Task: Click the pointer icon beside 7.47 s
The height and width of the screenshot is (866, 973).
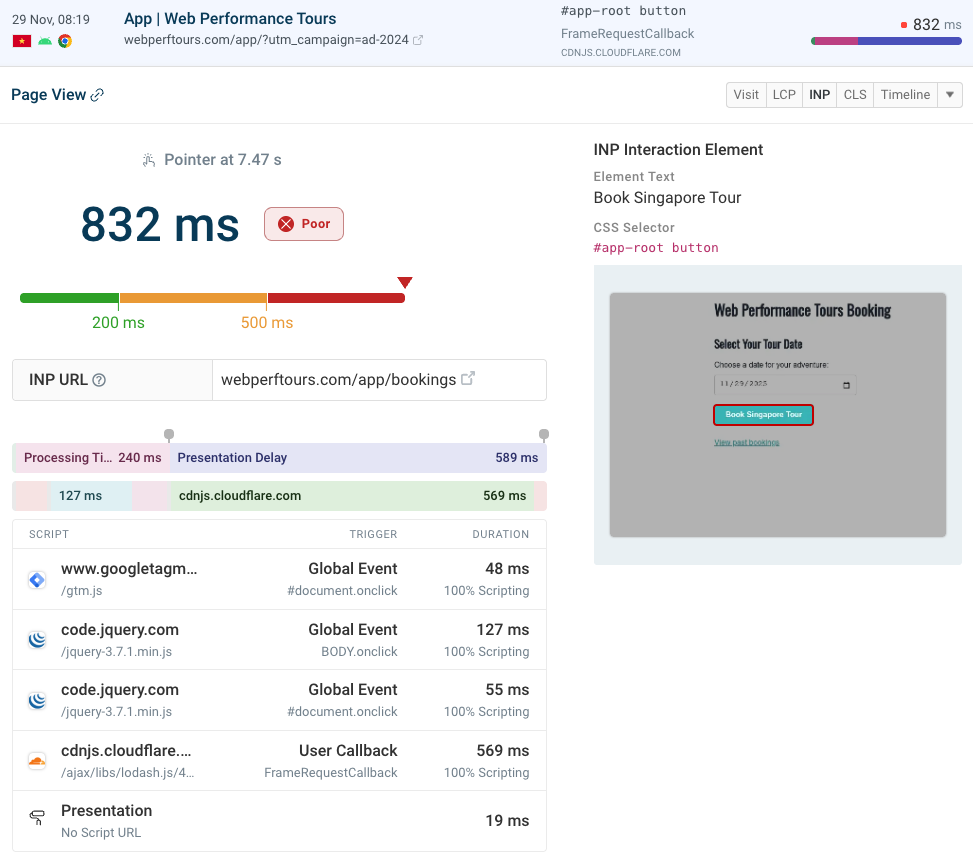Action: (x=148, y=160)
